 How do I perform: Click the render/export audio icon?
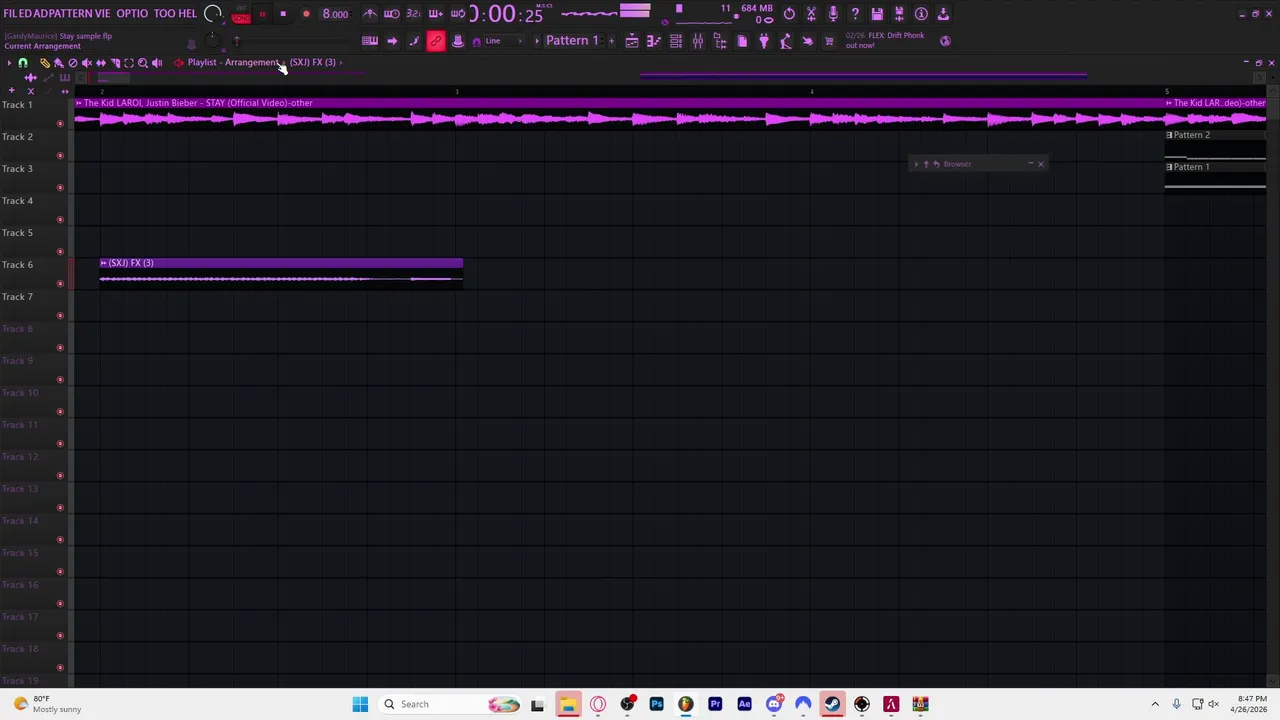[899, 14]
